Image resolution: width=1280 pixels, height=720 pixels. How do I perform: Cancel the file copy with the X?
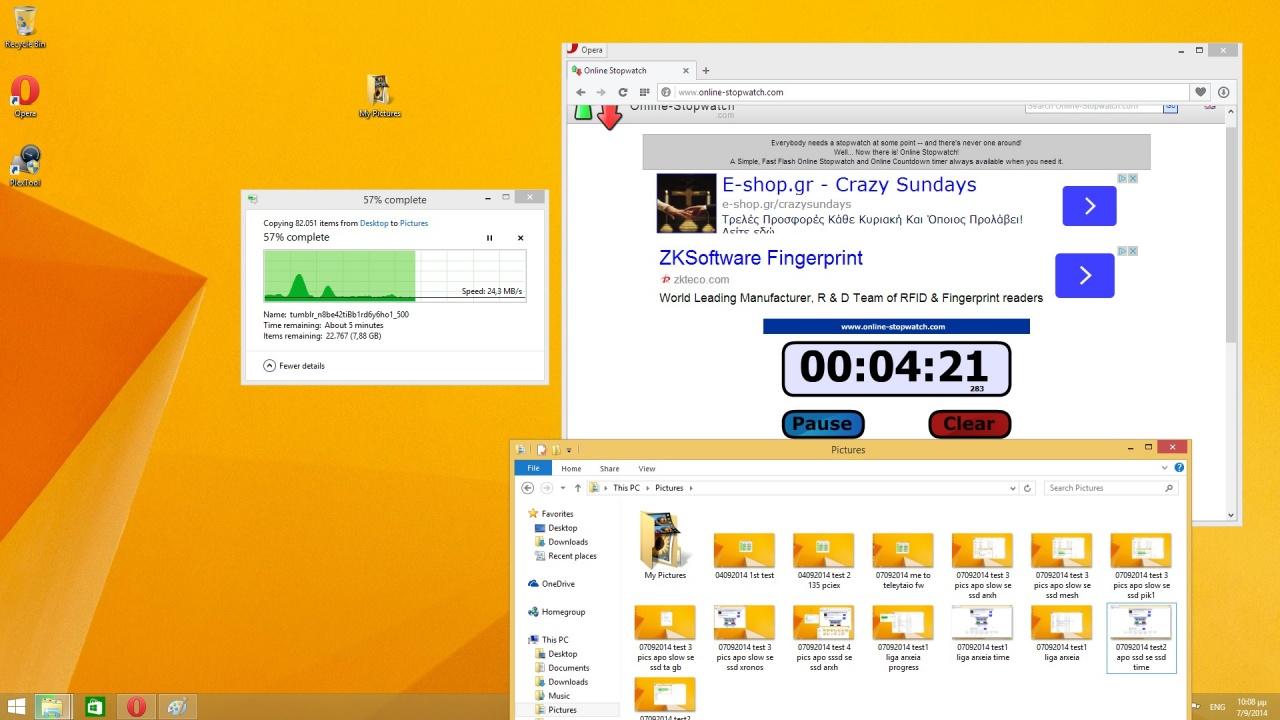(x=520, y=238)
